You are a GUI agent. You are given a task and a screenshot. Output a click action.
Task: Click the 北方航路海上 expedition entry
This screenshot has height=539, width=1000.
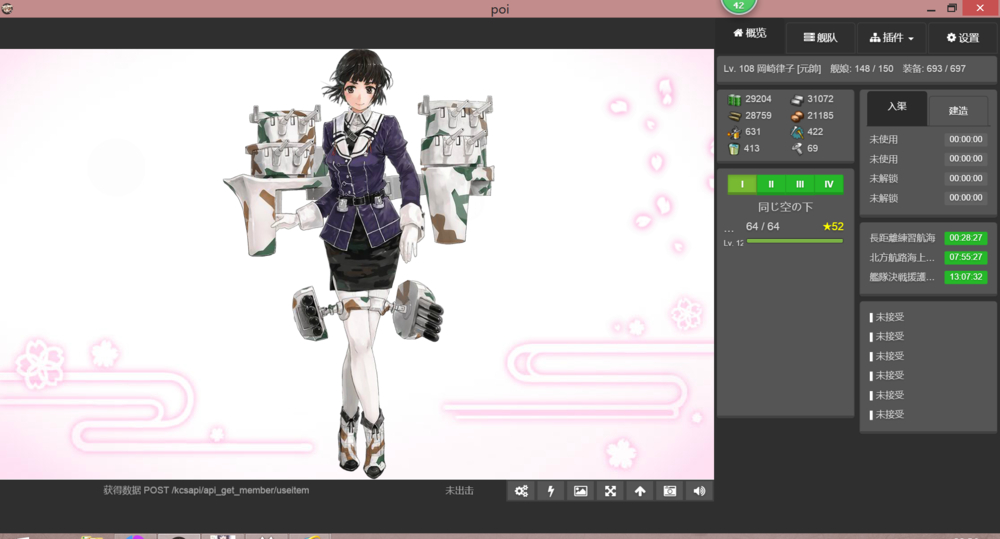click(902, 257)
